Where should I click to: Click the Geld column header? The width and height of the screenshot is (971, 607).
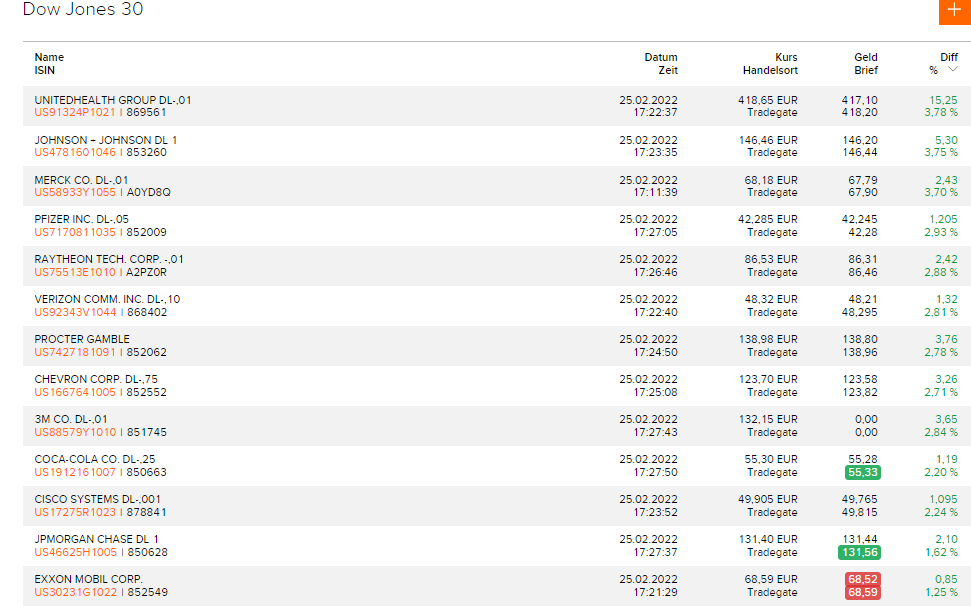pos(865,57)
